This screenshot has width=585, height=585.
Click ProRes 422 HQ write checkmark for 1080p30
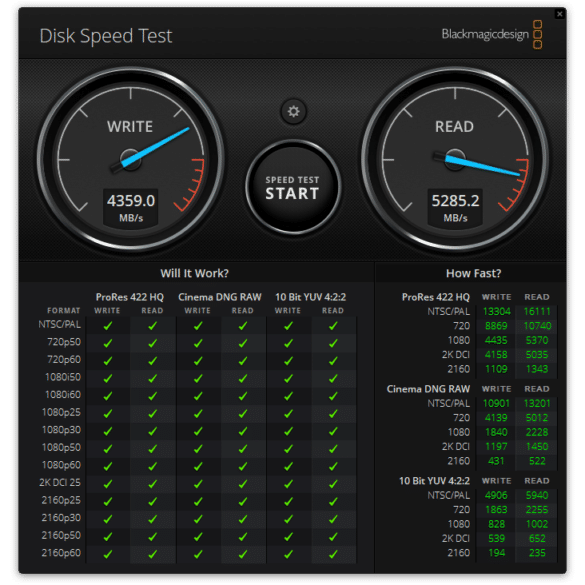tap(108, 431)
